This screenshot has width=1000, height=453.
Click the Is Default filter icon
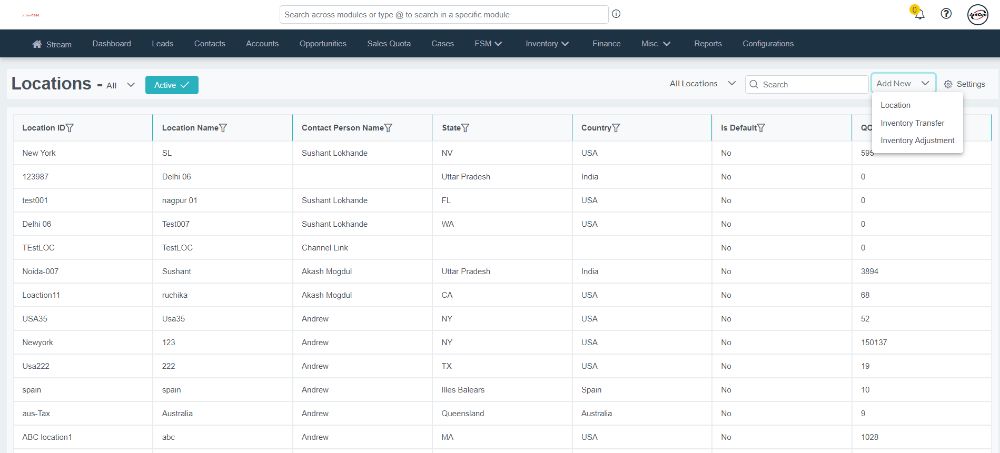click(x=761, y=128)
